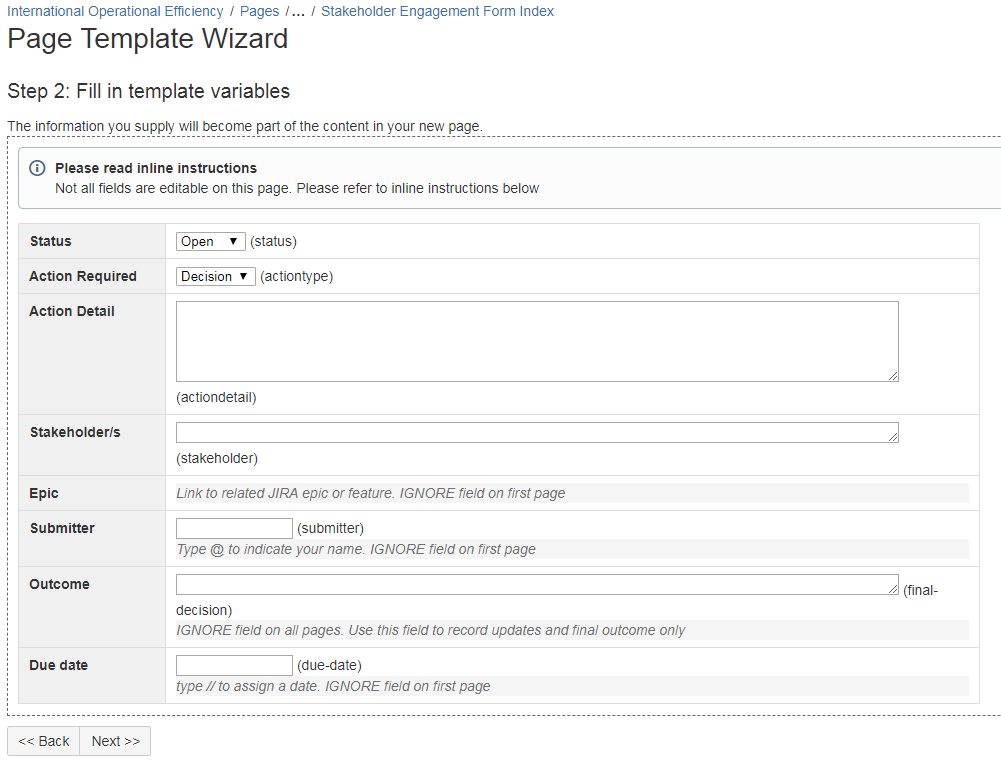The image size is (1001, 764).
Task: Expand the breadcrumb ellipsis
Action: pyautogui.click(x=298, y=11)
